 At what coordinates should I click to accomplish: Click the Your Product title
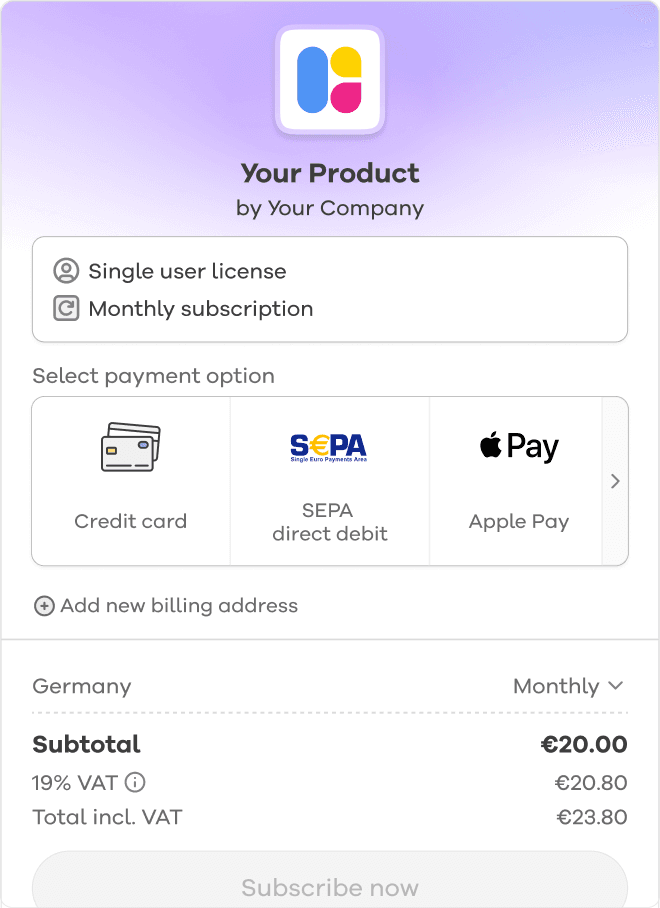pos(330,173)
